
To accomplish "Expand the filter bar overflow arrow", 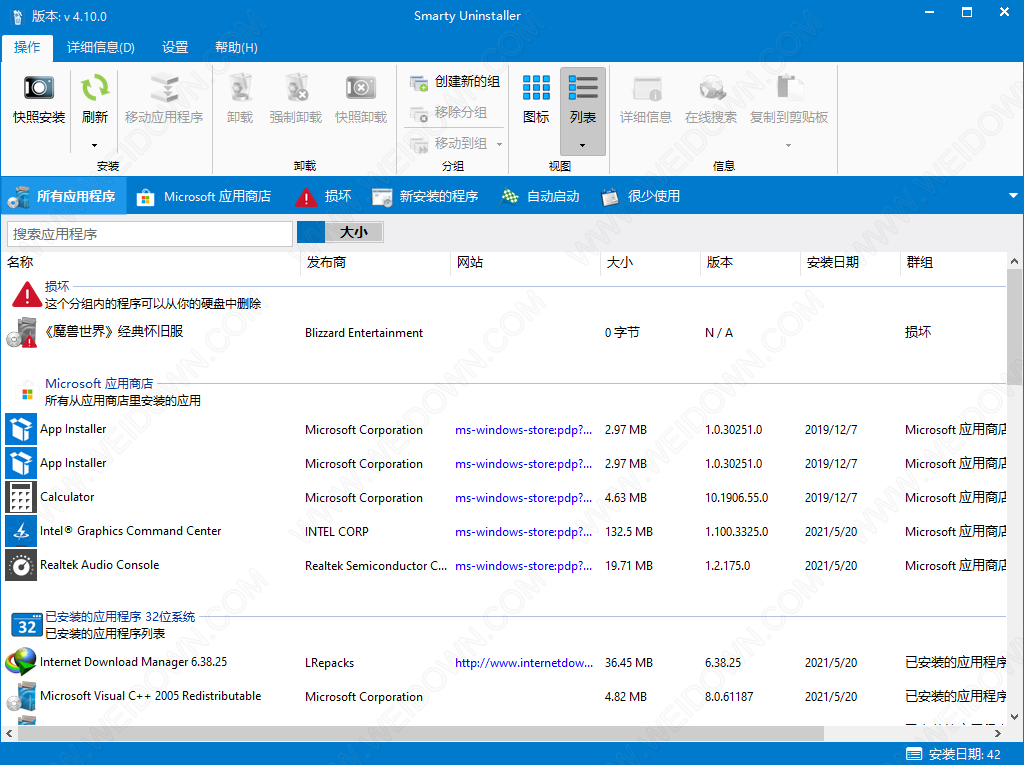I will [x=1013, y=196].
